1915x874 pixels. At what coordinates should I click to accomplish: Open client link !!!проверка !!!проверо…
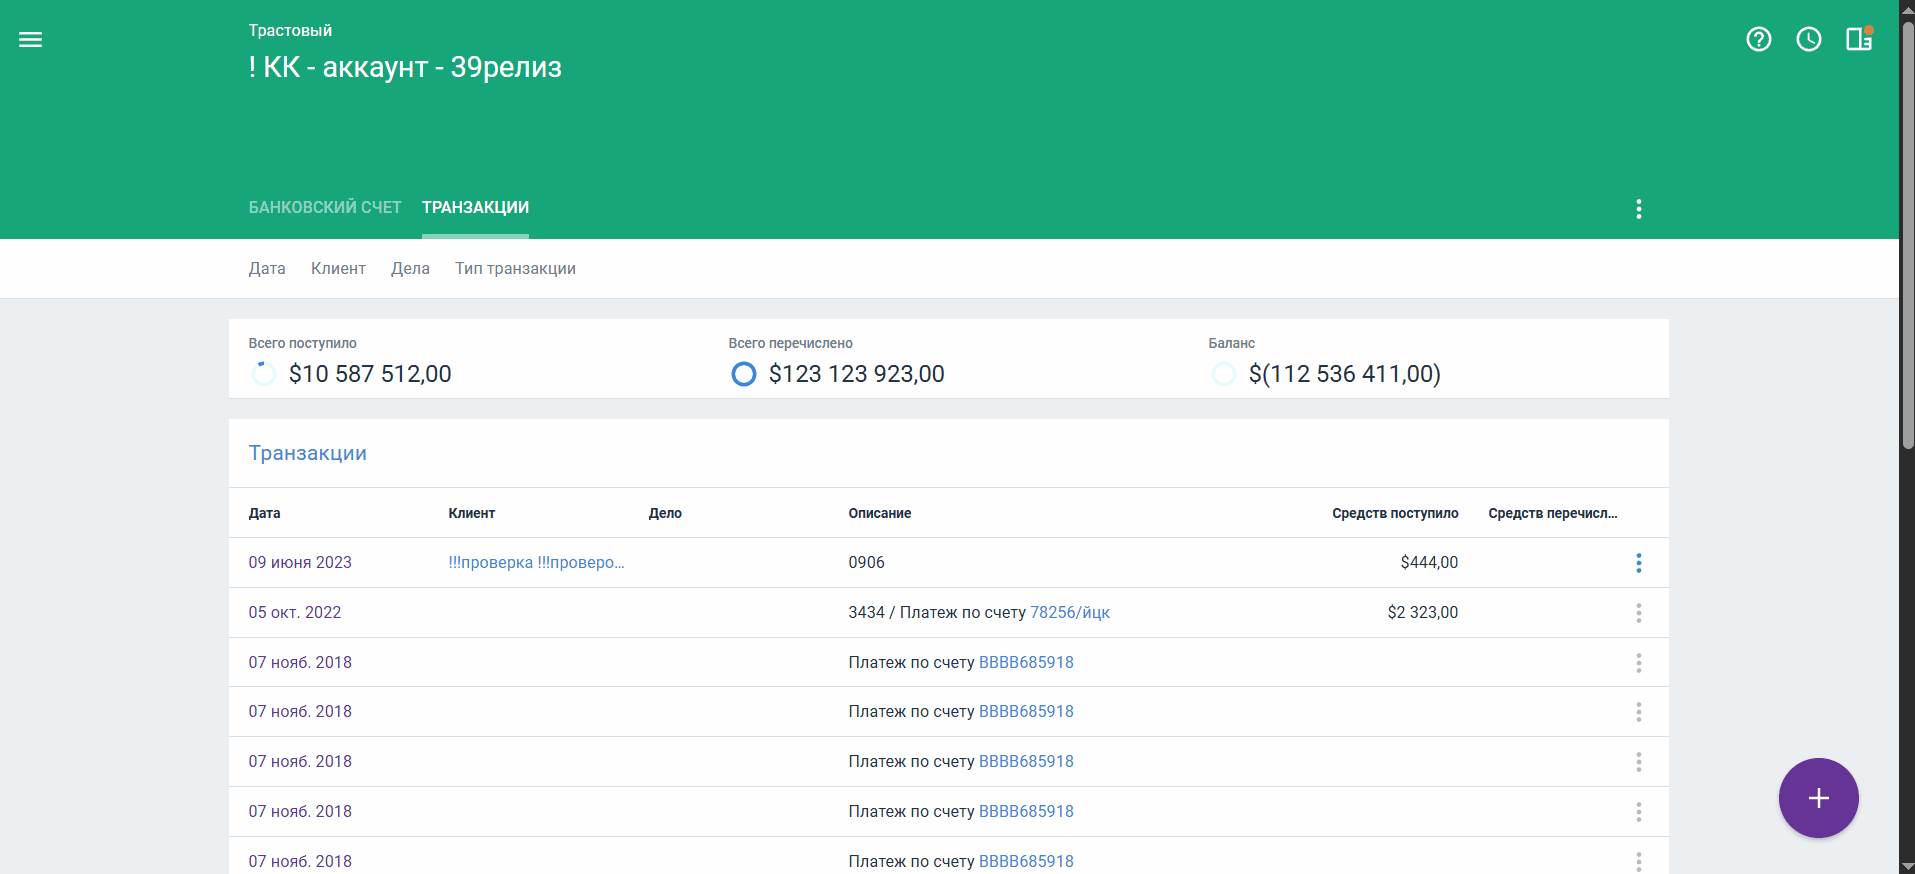coord(536,563)
